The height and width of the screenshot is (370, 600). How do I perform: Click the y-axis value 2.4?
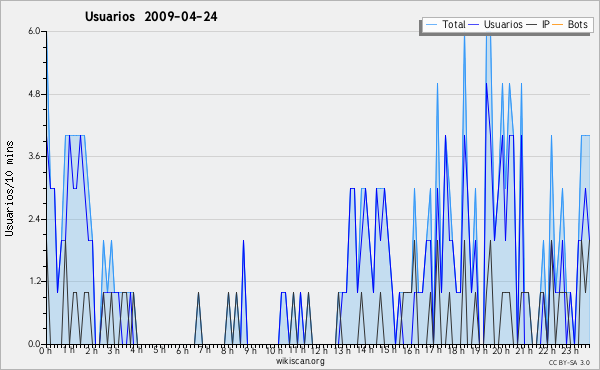[34, 219]
